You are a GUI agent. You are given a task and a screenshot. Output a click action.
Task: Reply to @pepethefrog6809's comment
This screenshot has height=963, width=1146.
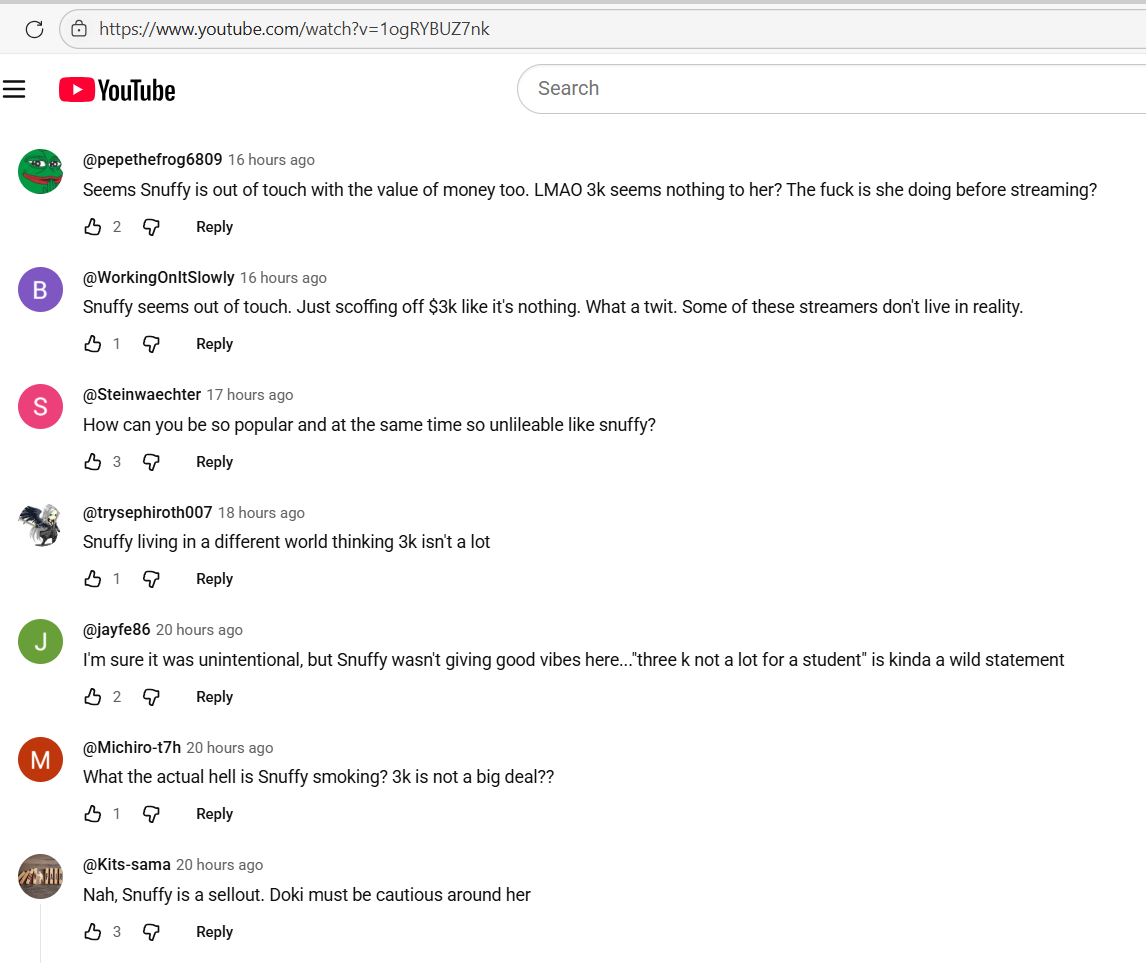coord(214,227)
